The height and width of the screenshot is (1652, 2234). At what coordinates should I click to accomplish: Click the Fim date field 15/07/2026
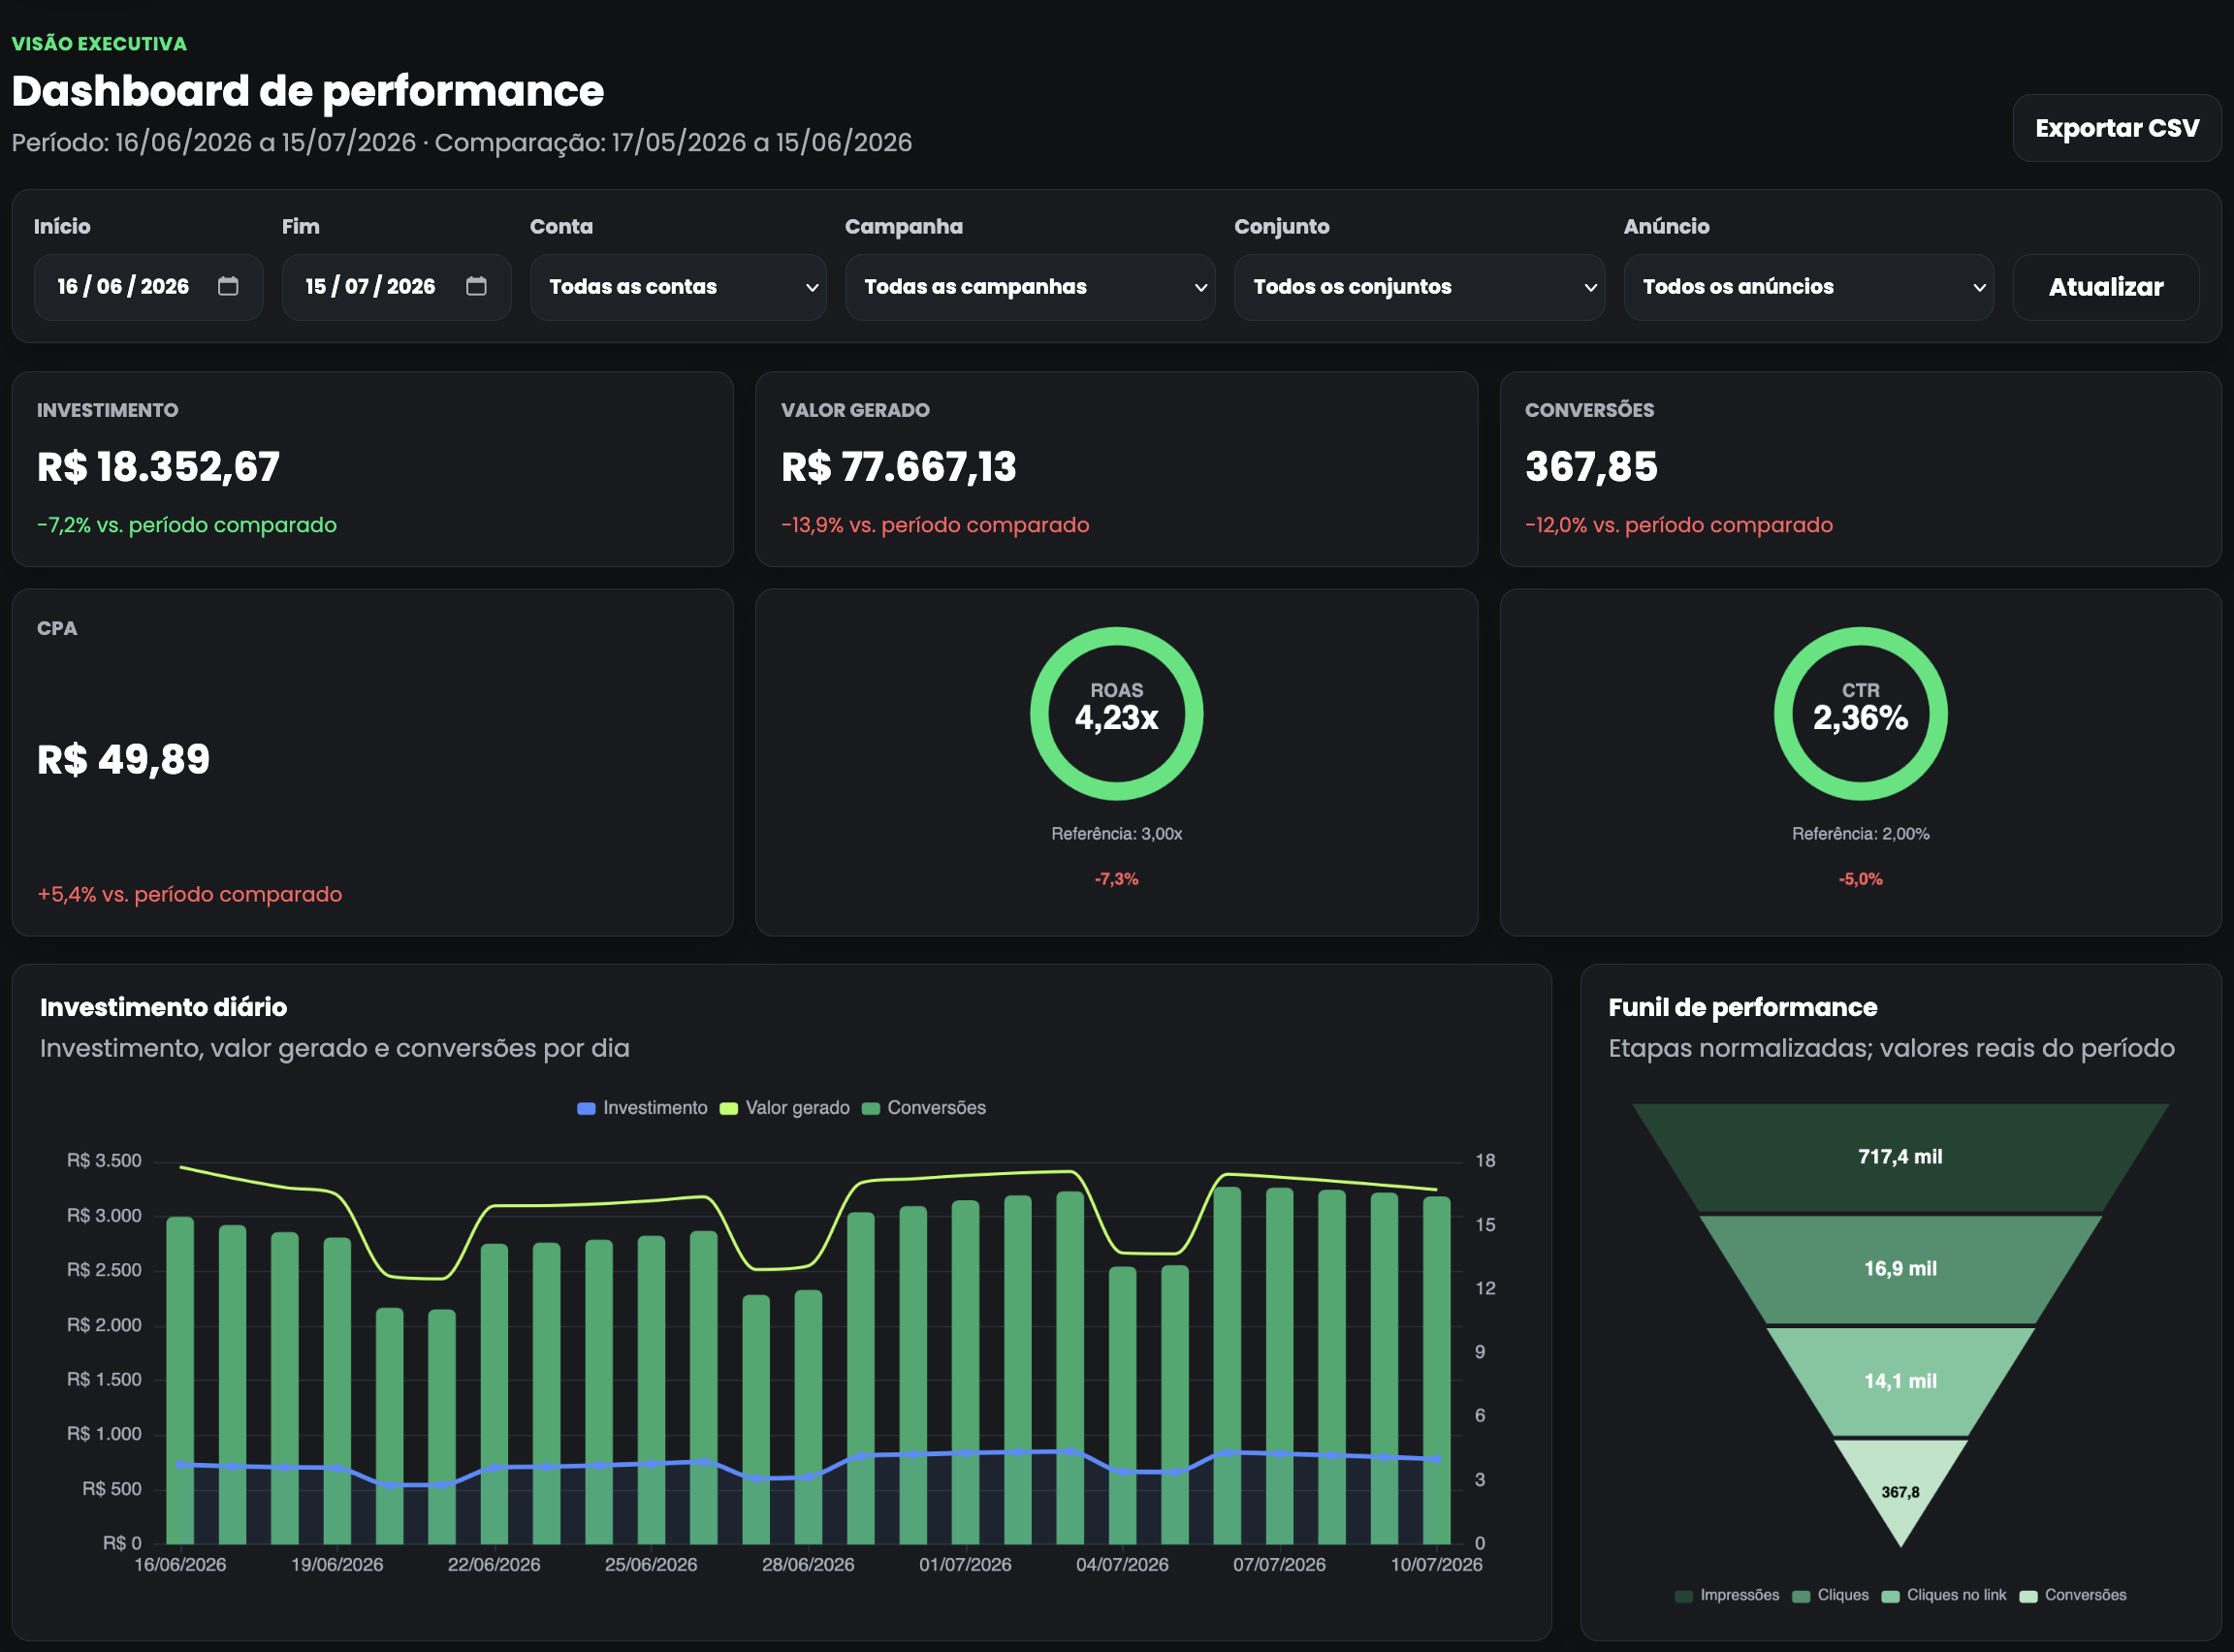point(396,287)
